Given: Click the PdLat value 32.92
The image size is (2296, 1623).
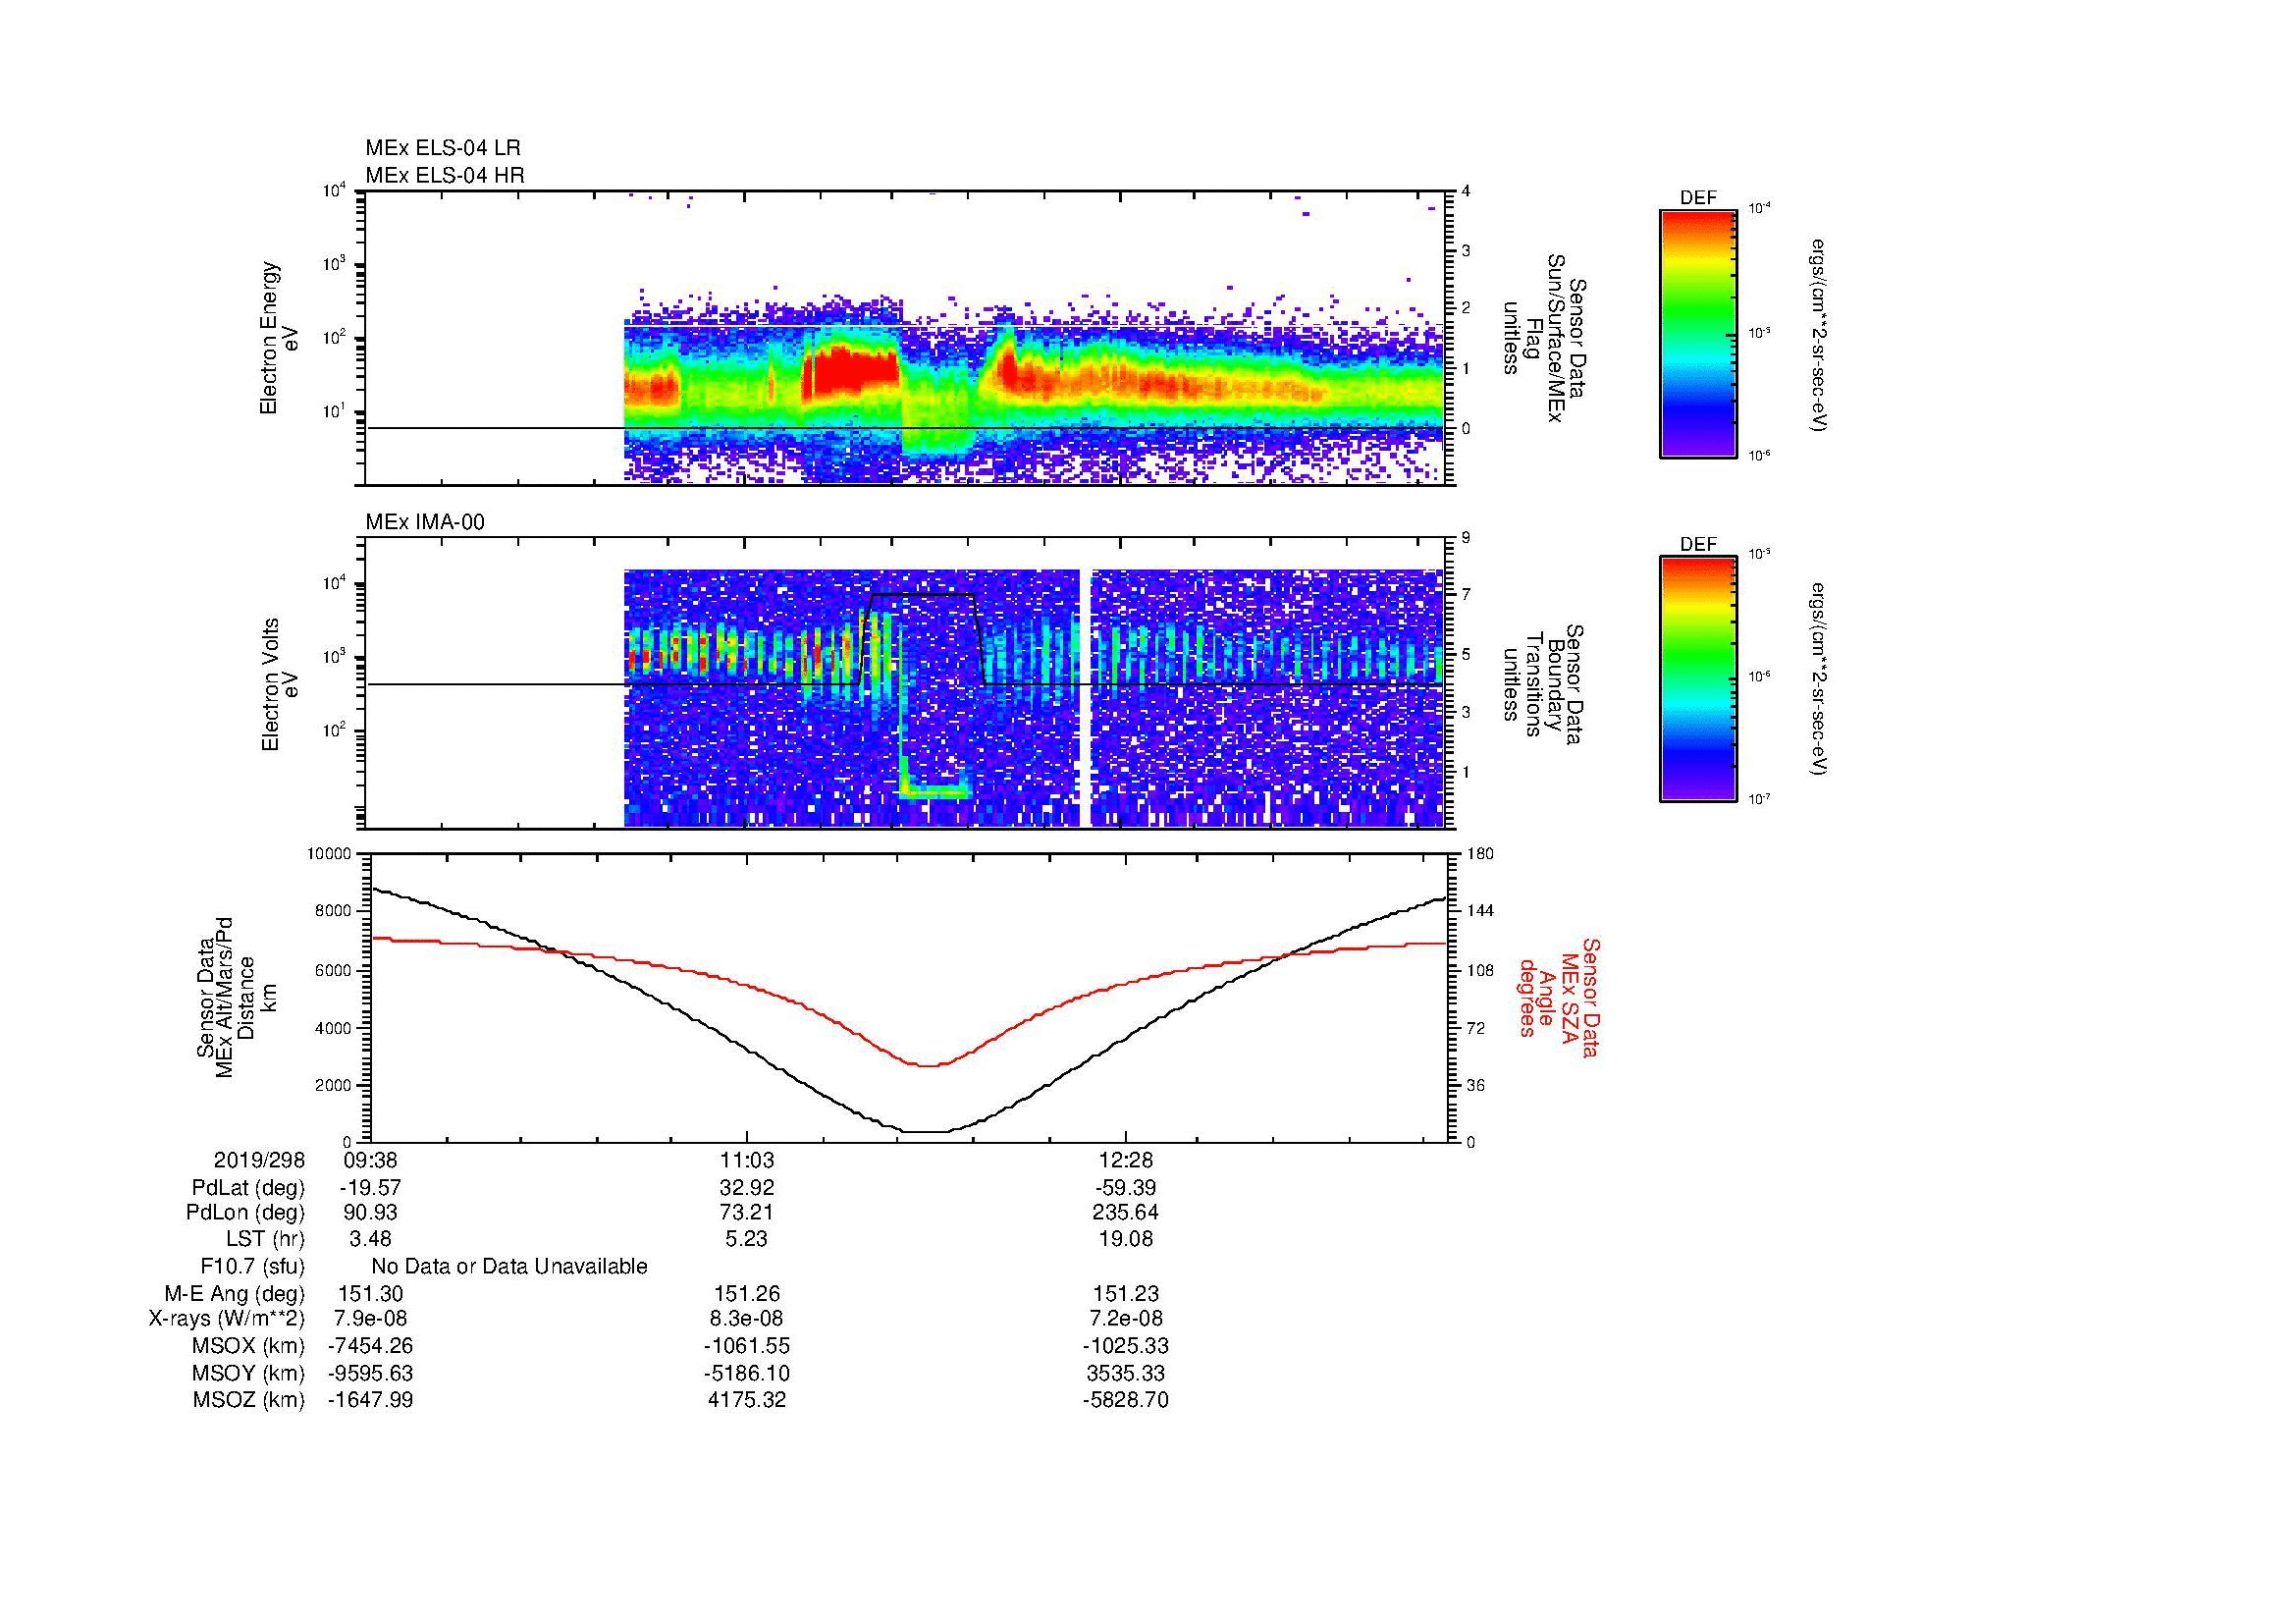Looking at the screenshot, I should pos(747,1188).
